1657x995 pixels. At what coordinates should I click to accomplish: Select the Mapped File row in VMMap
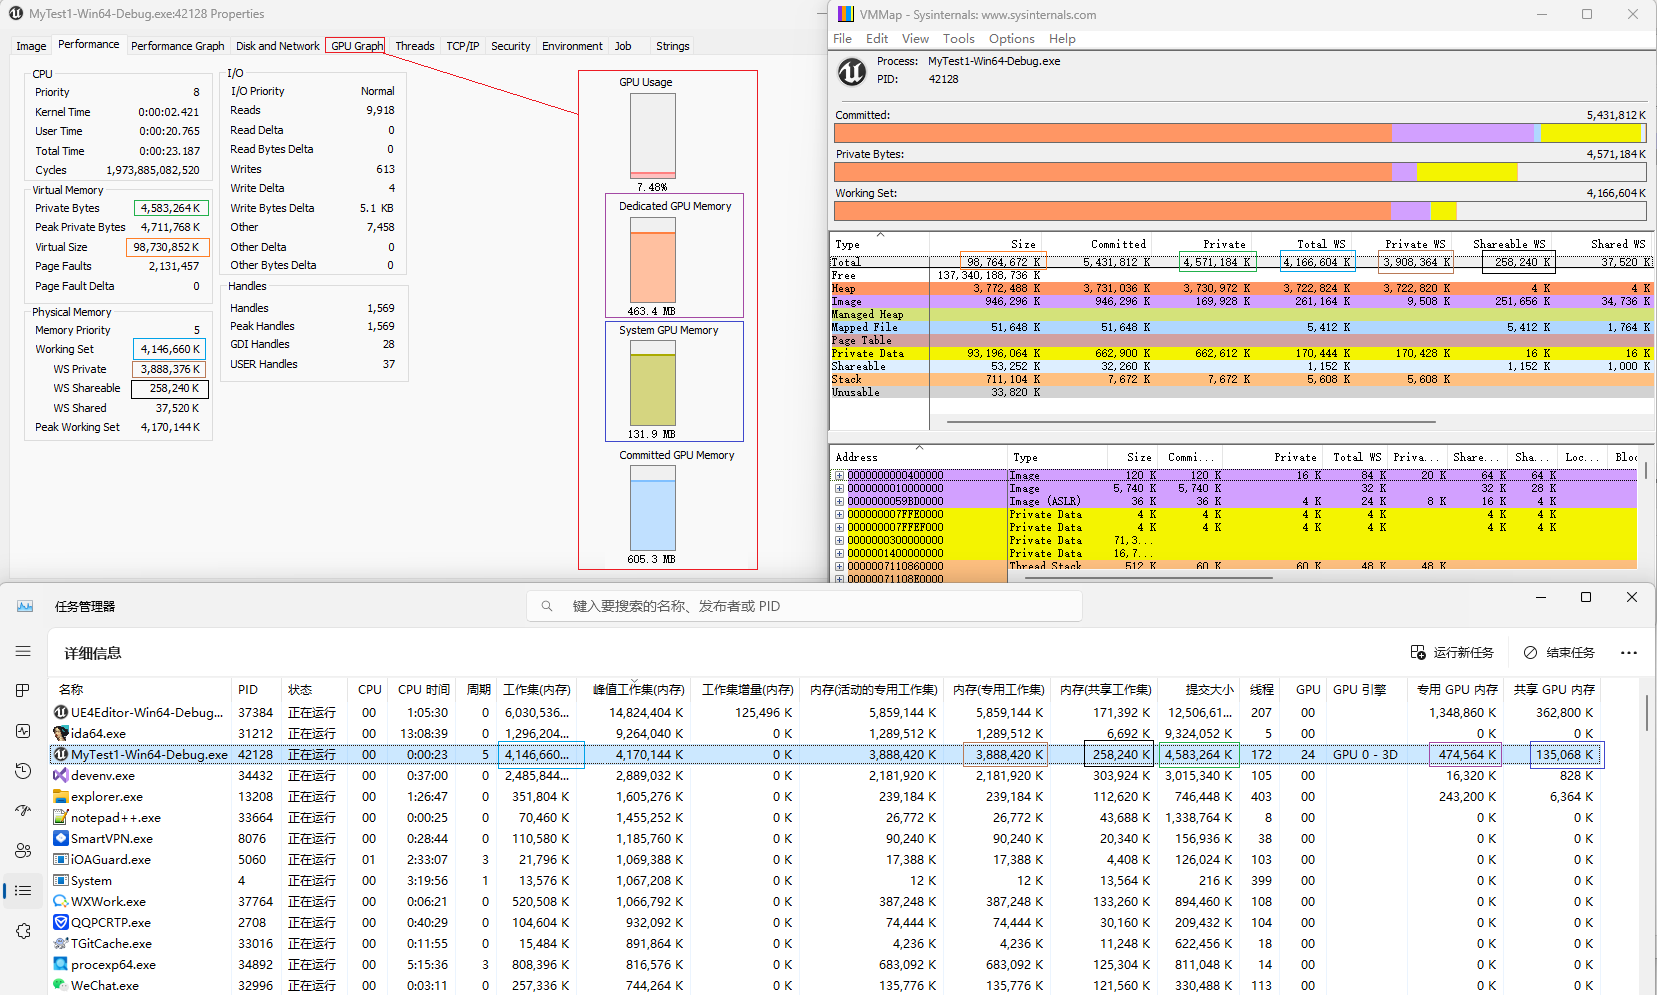(x=1241, y=327)
